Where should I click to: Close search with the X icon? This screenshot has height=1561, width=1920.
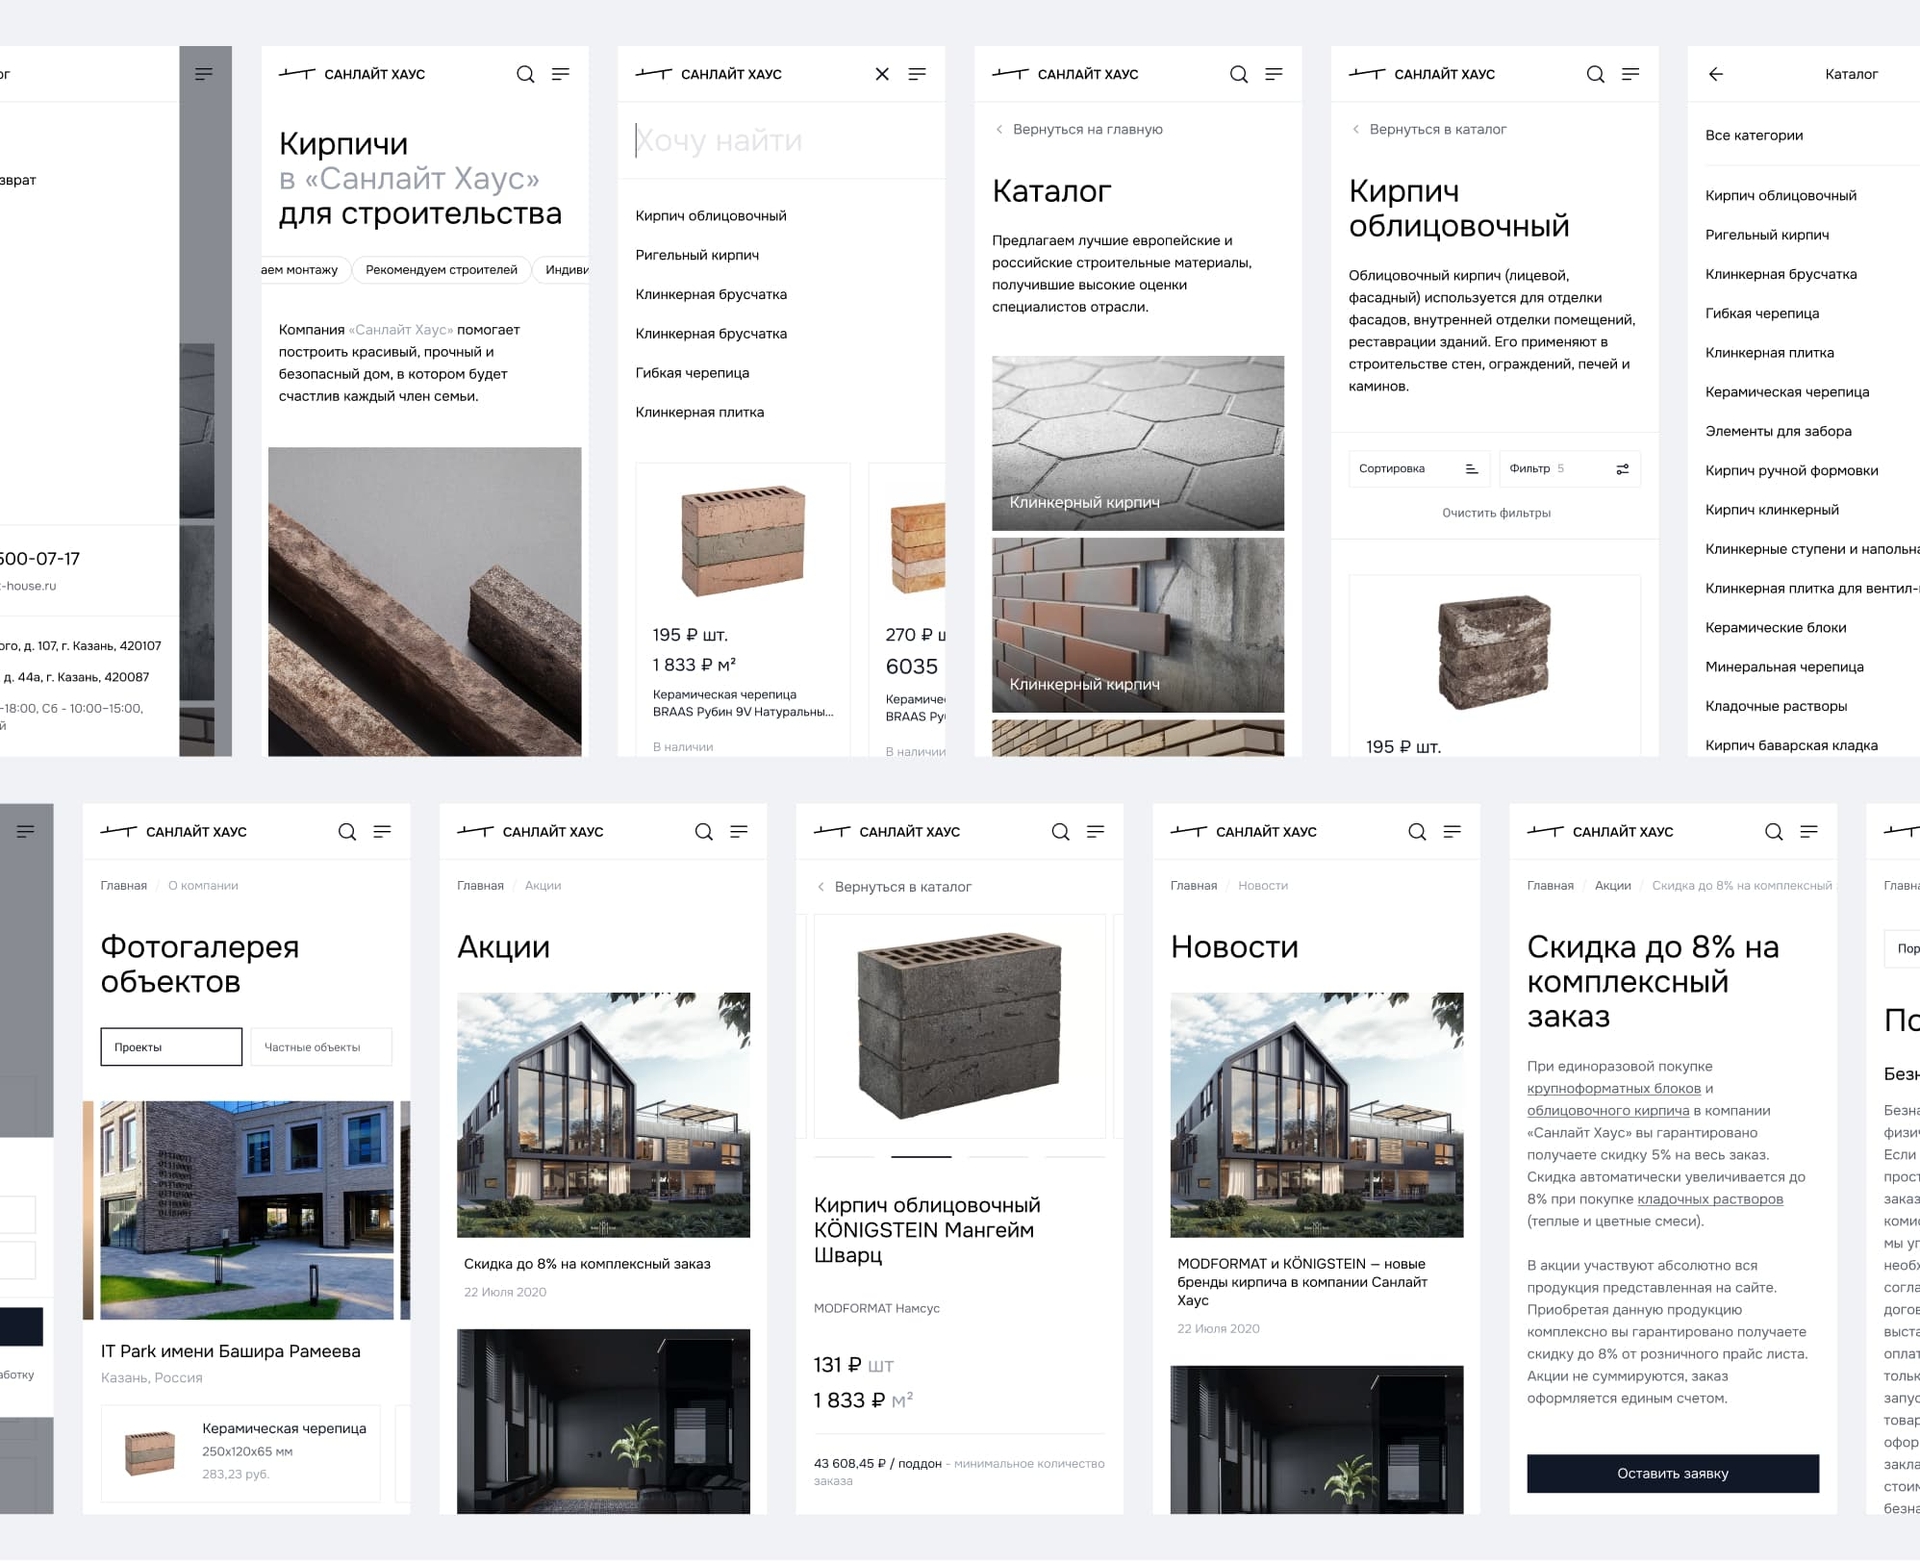pyautogui.click(x=882, y=74)
